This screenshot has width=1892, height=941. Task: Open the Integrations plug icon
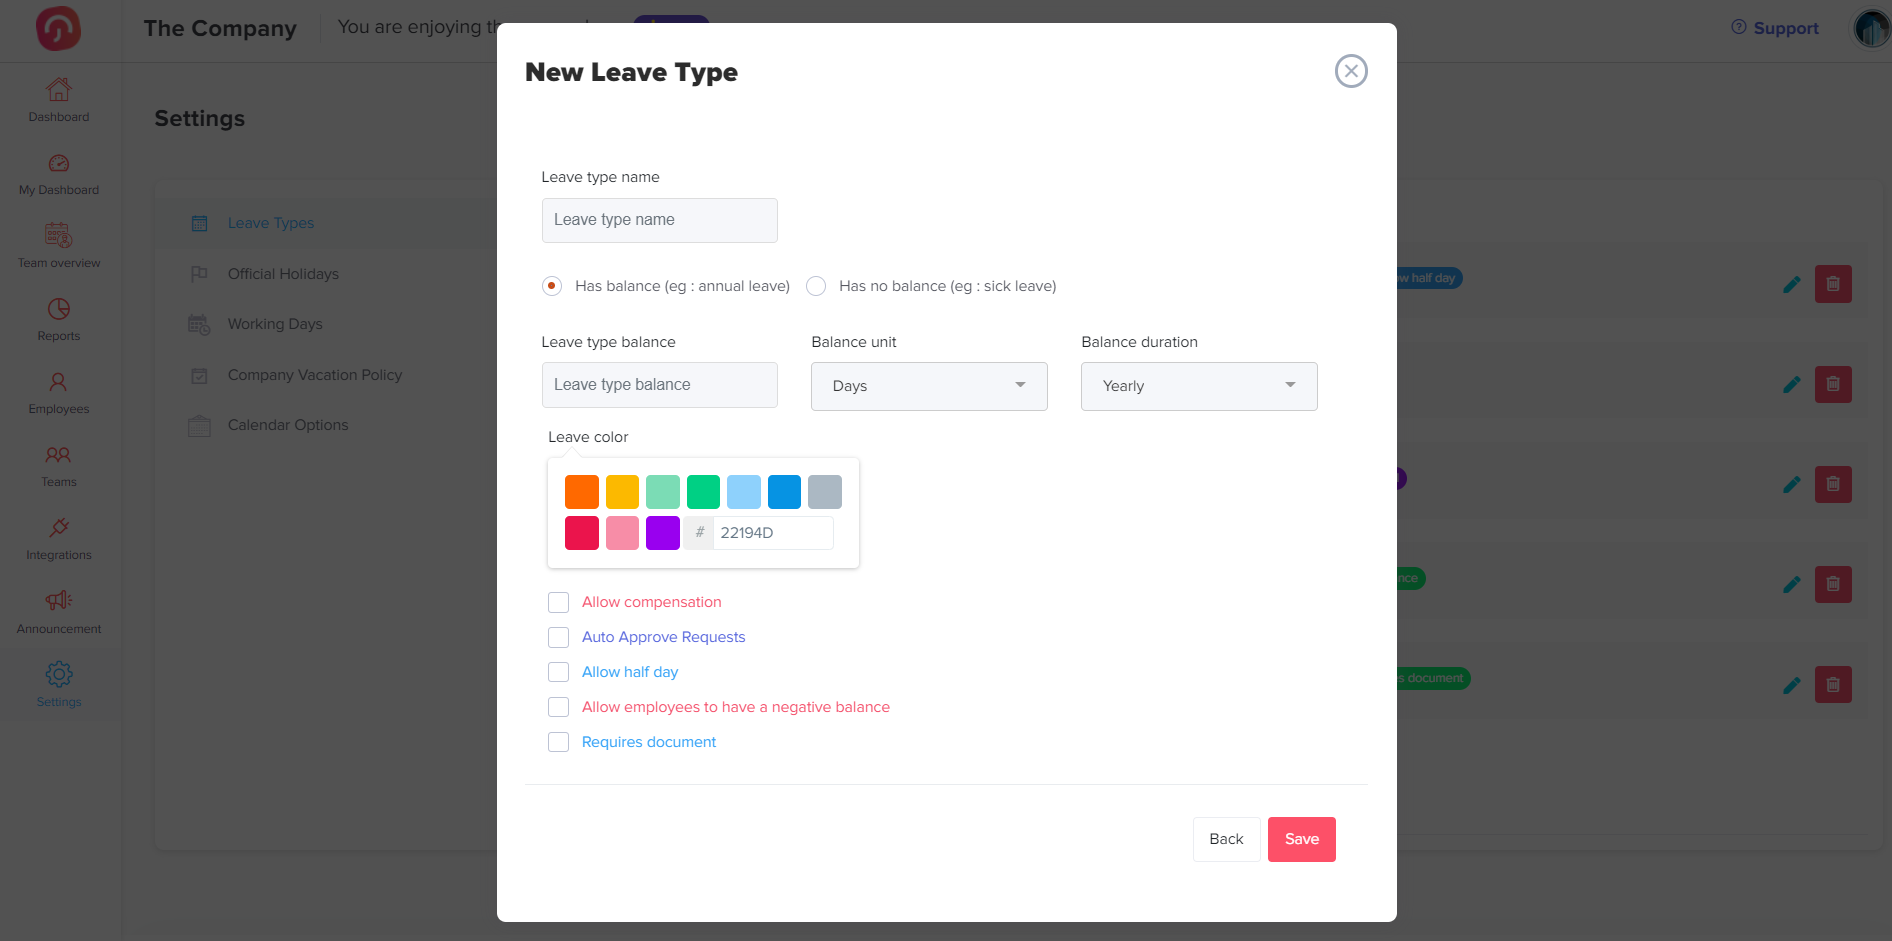coord(59,528)
